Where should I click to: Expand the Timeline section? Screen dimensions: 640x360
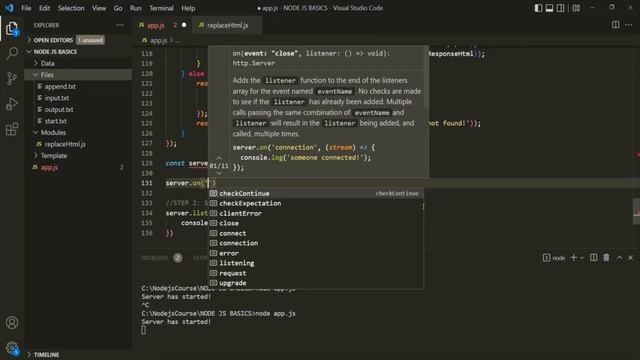click(x=78, y=354)
